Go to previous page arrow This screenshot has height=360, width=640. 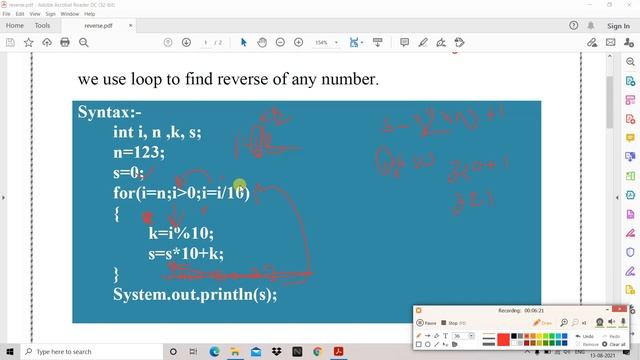[x=168, y=42]
